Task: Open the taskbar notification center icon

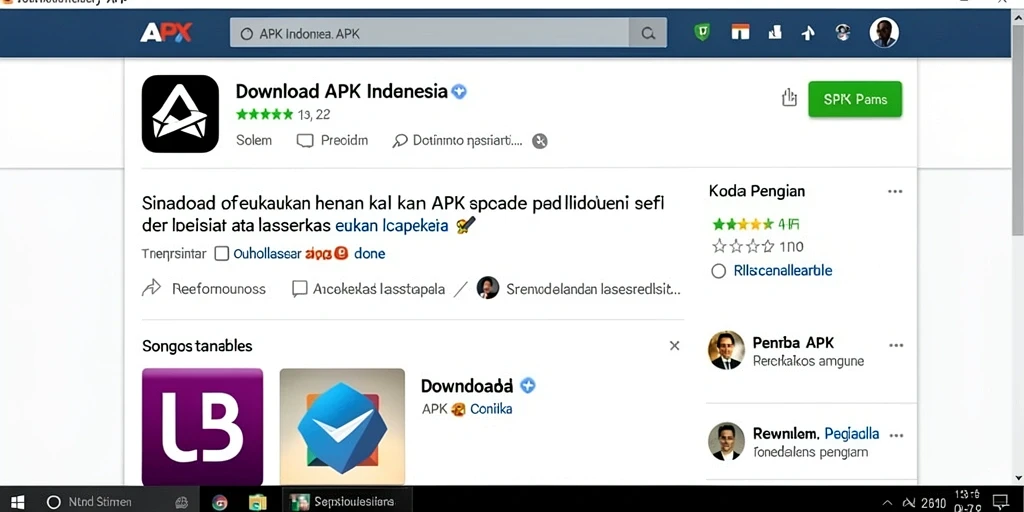Action: point(1000,502)
